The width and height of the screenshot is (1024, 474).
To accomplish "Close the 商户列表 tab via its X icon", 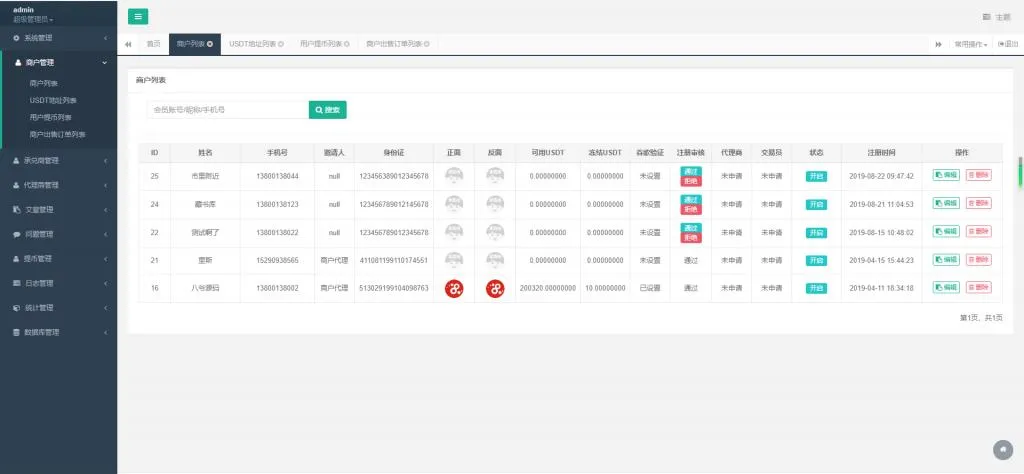I will (x=210, y=44).
